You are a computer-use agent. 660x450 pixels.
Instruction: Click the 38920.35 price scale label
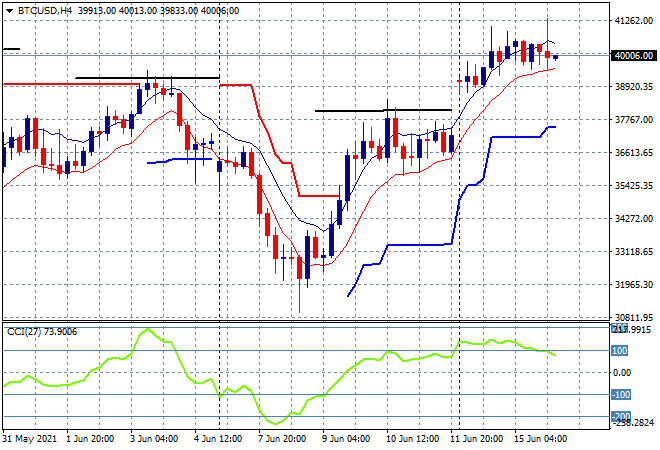coord(633,87)
